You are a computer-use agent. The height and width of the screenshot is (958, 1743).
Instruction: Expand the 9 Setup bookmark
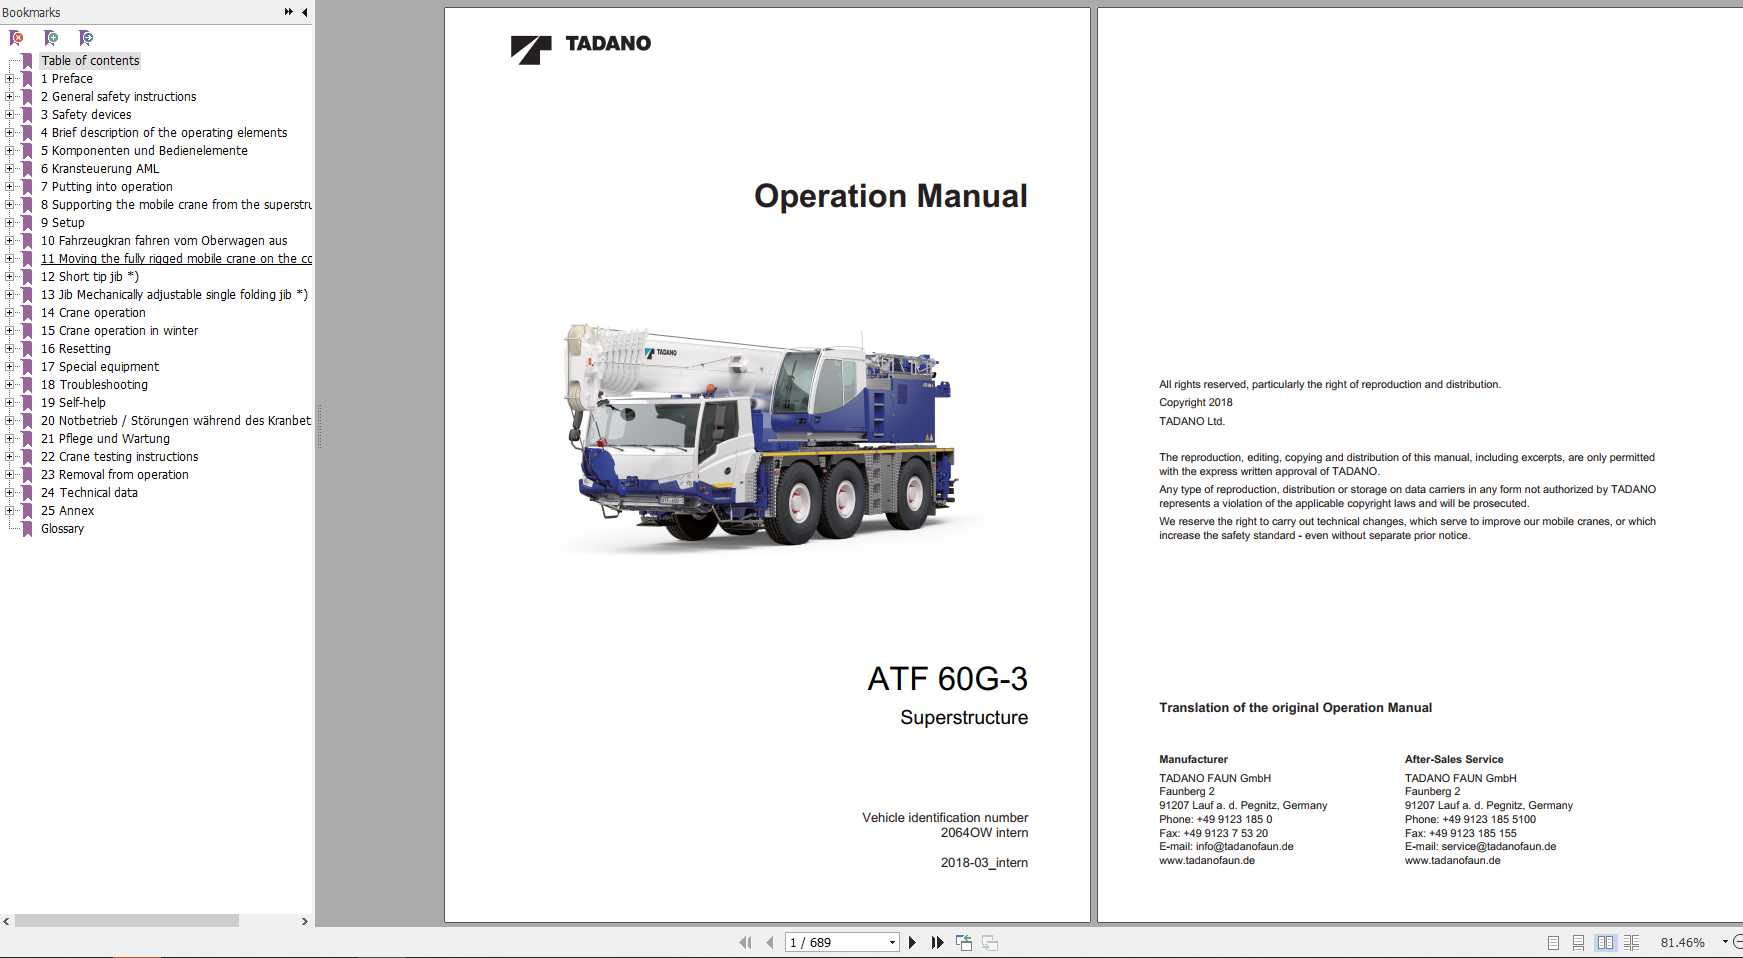pyautogui.click(x=10, y=222)
